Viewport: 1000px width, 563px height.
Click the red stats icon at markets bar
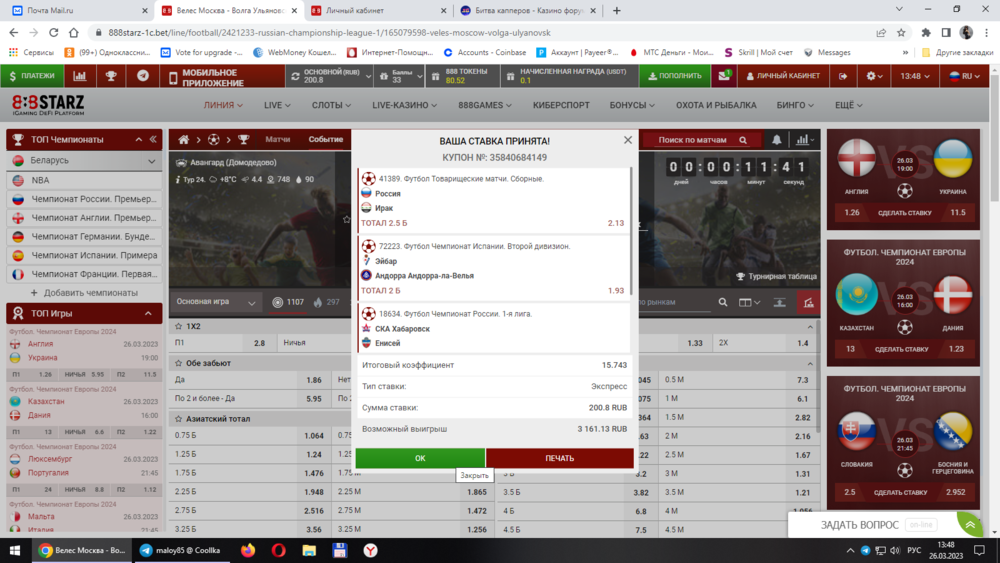(808, 302)
